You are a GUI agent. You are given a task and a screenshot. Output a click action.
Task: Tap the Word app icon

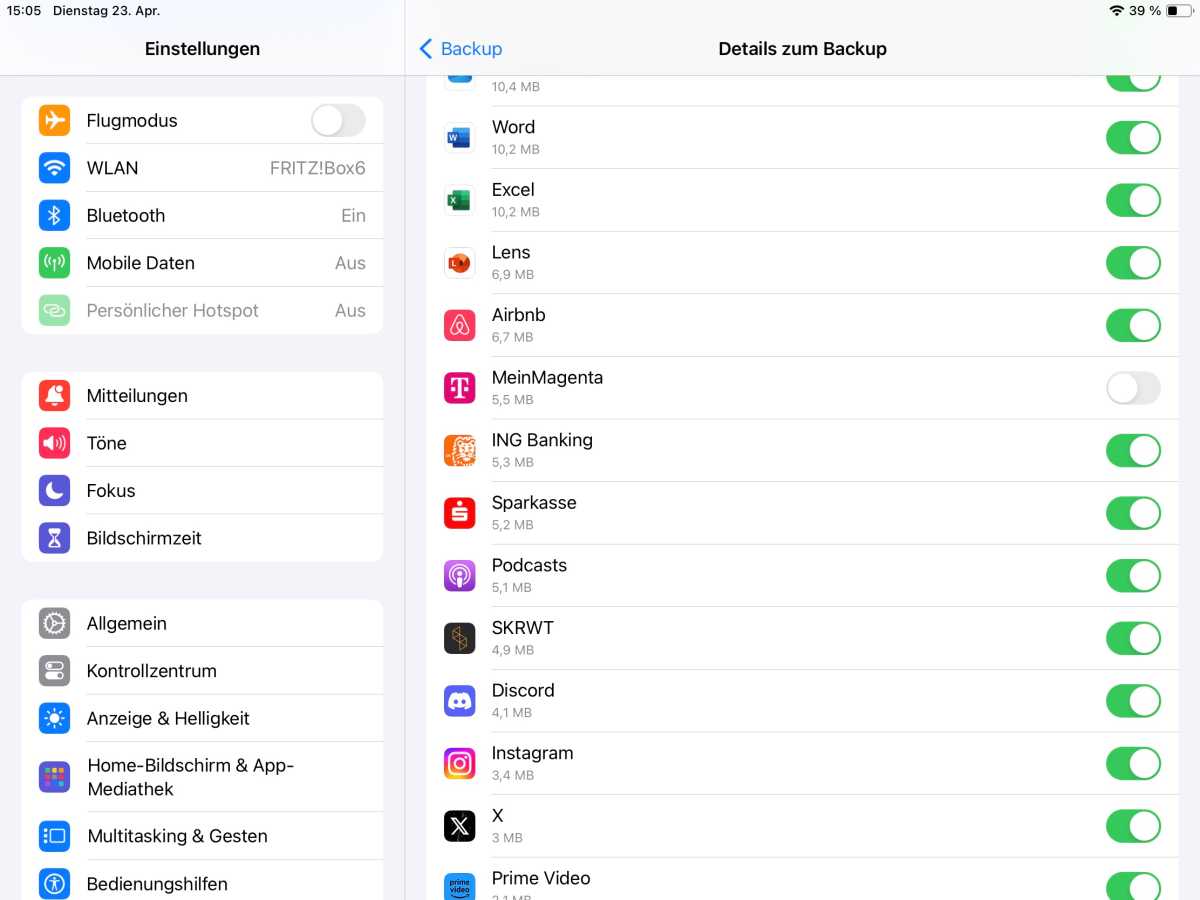pyautogui.click(x=459, y=137)
